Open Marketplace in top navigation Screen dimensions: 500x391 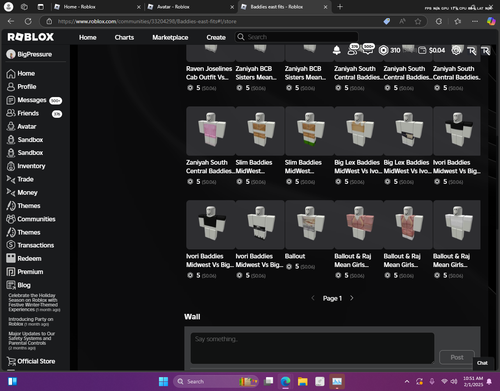170,37
